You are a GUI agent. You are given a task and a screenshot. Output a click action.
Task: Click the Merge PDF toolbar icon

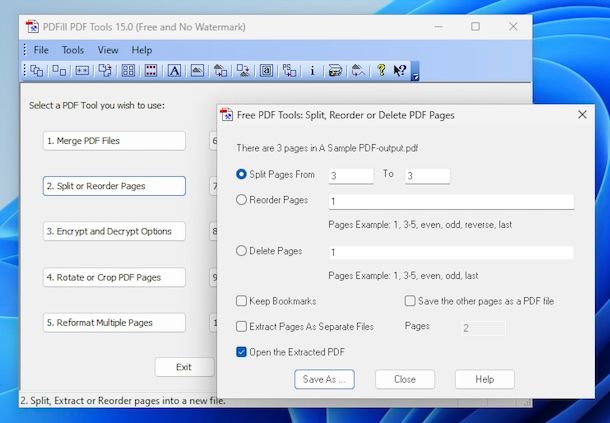coord(37,70)
